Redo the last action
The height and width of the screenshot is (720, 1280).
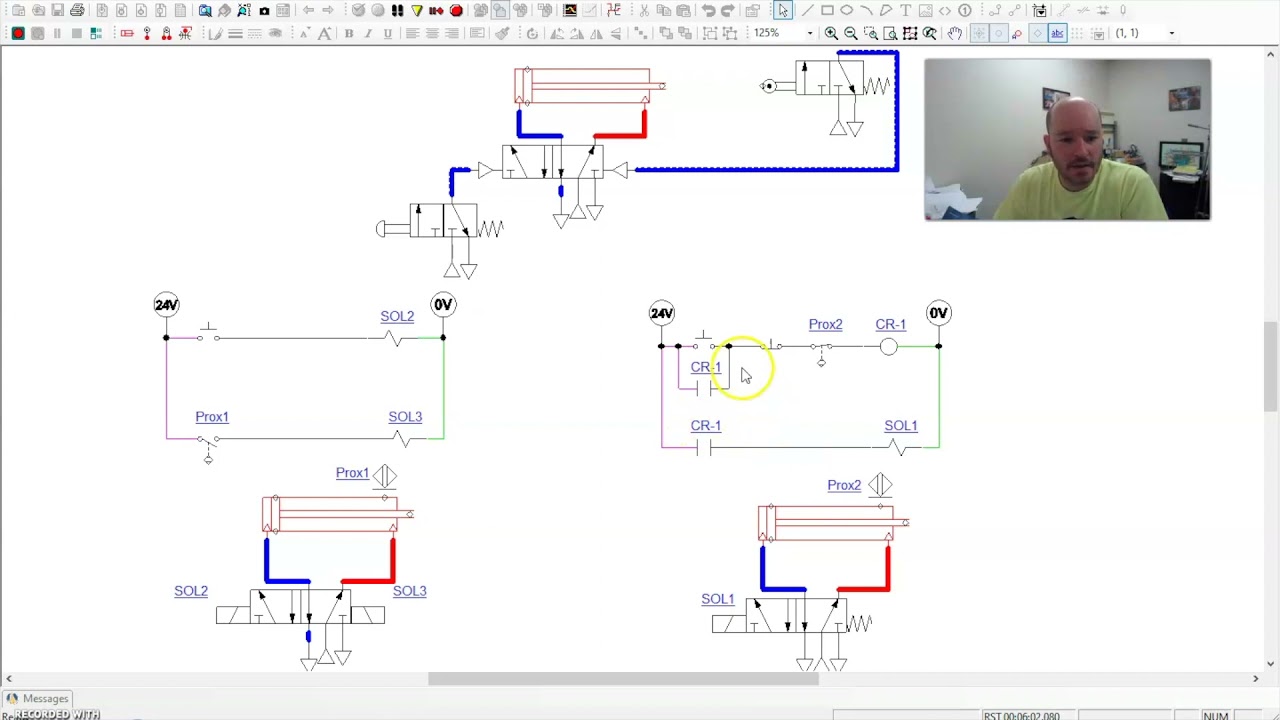tap(728, 10)
